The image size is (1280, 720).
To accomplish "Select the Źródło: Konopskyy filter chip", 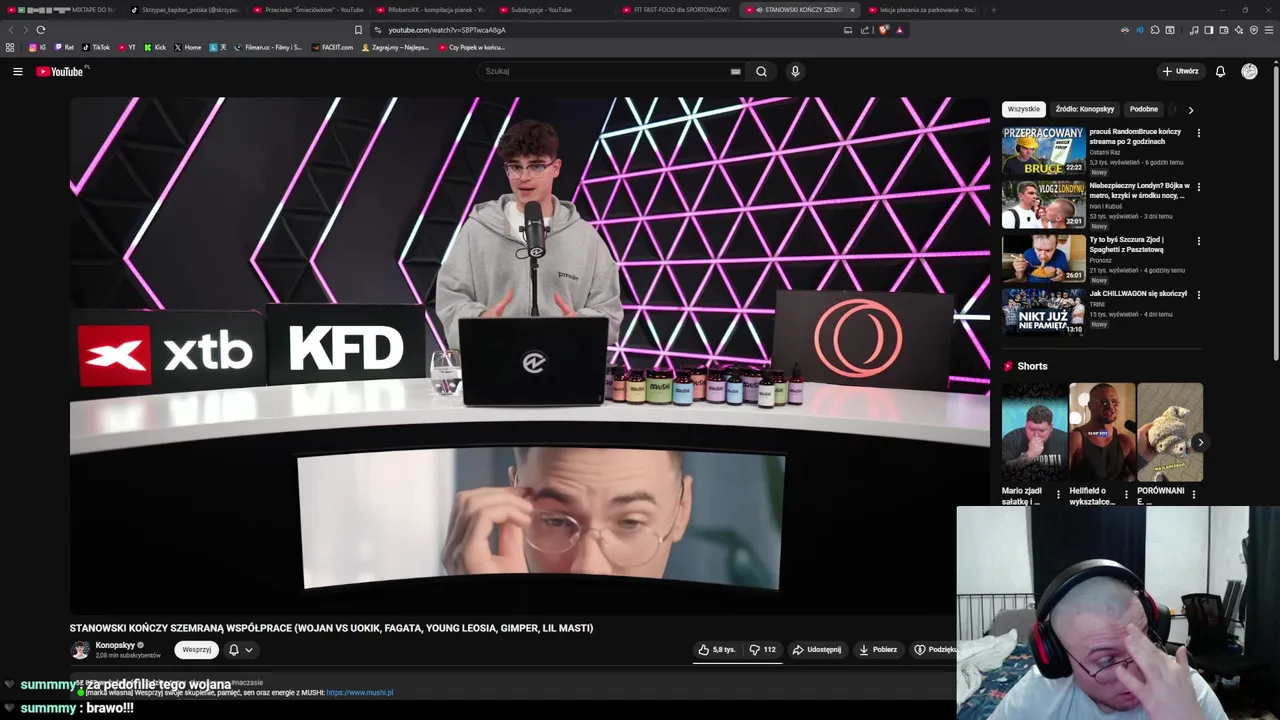I will (x=1084, y=109).
